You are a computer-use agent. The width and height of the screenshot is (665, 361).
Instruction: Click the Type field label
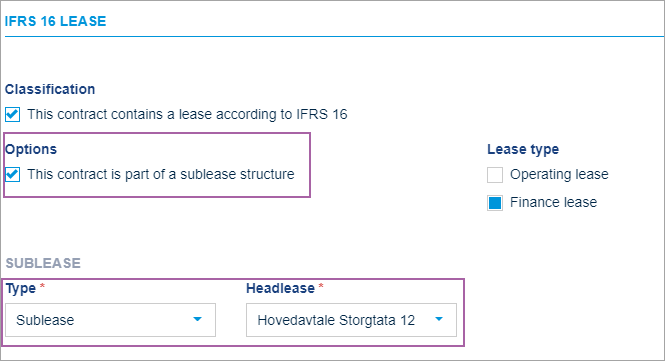(x=21, y=289)
